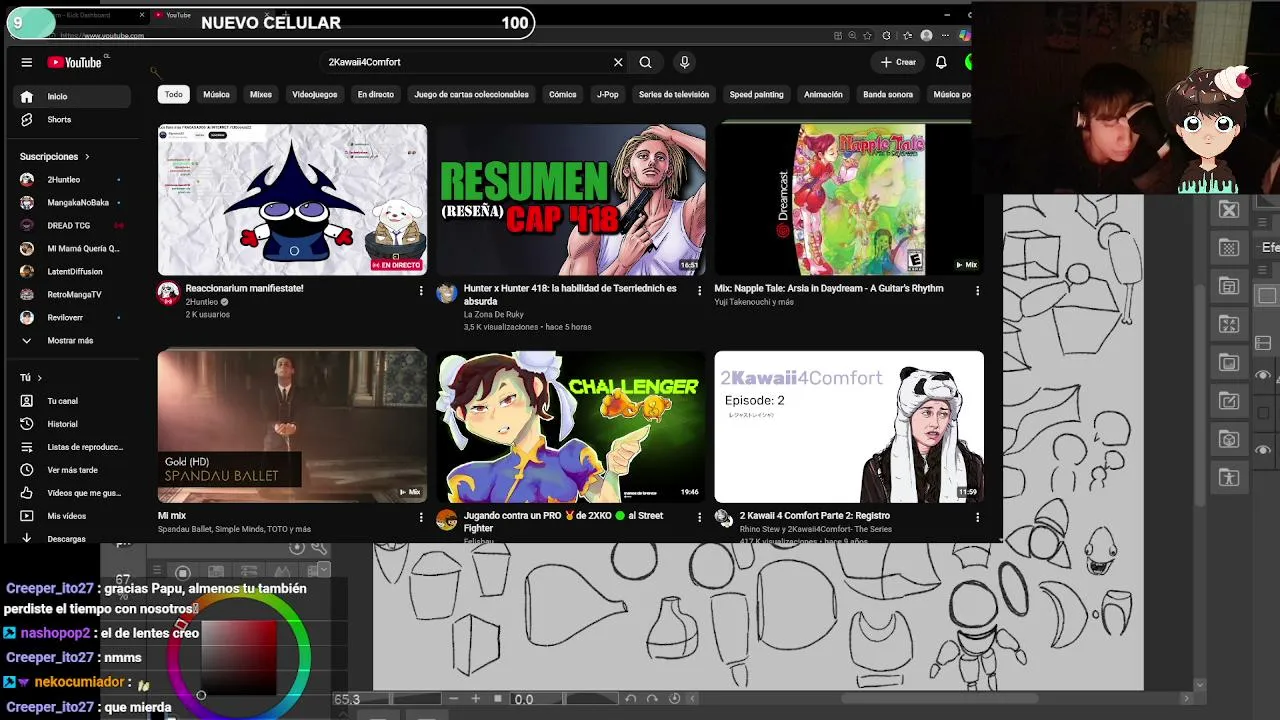Open options for 2 Kawaii 4 Comfort Parte 2

[x=977, y=517]
